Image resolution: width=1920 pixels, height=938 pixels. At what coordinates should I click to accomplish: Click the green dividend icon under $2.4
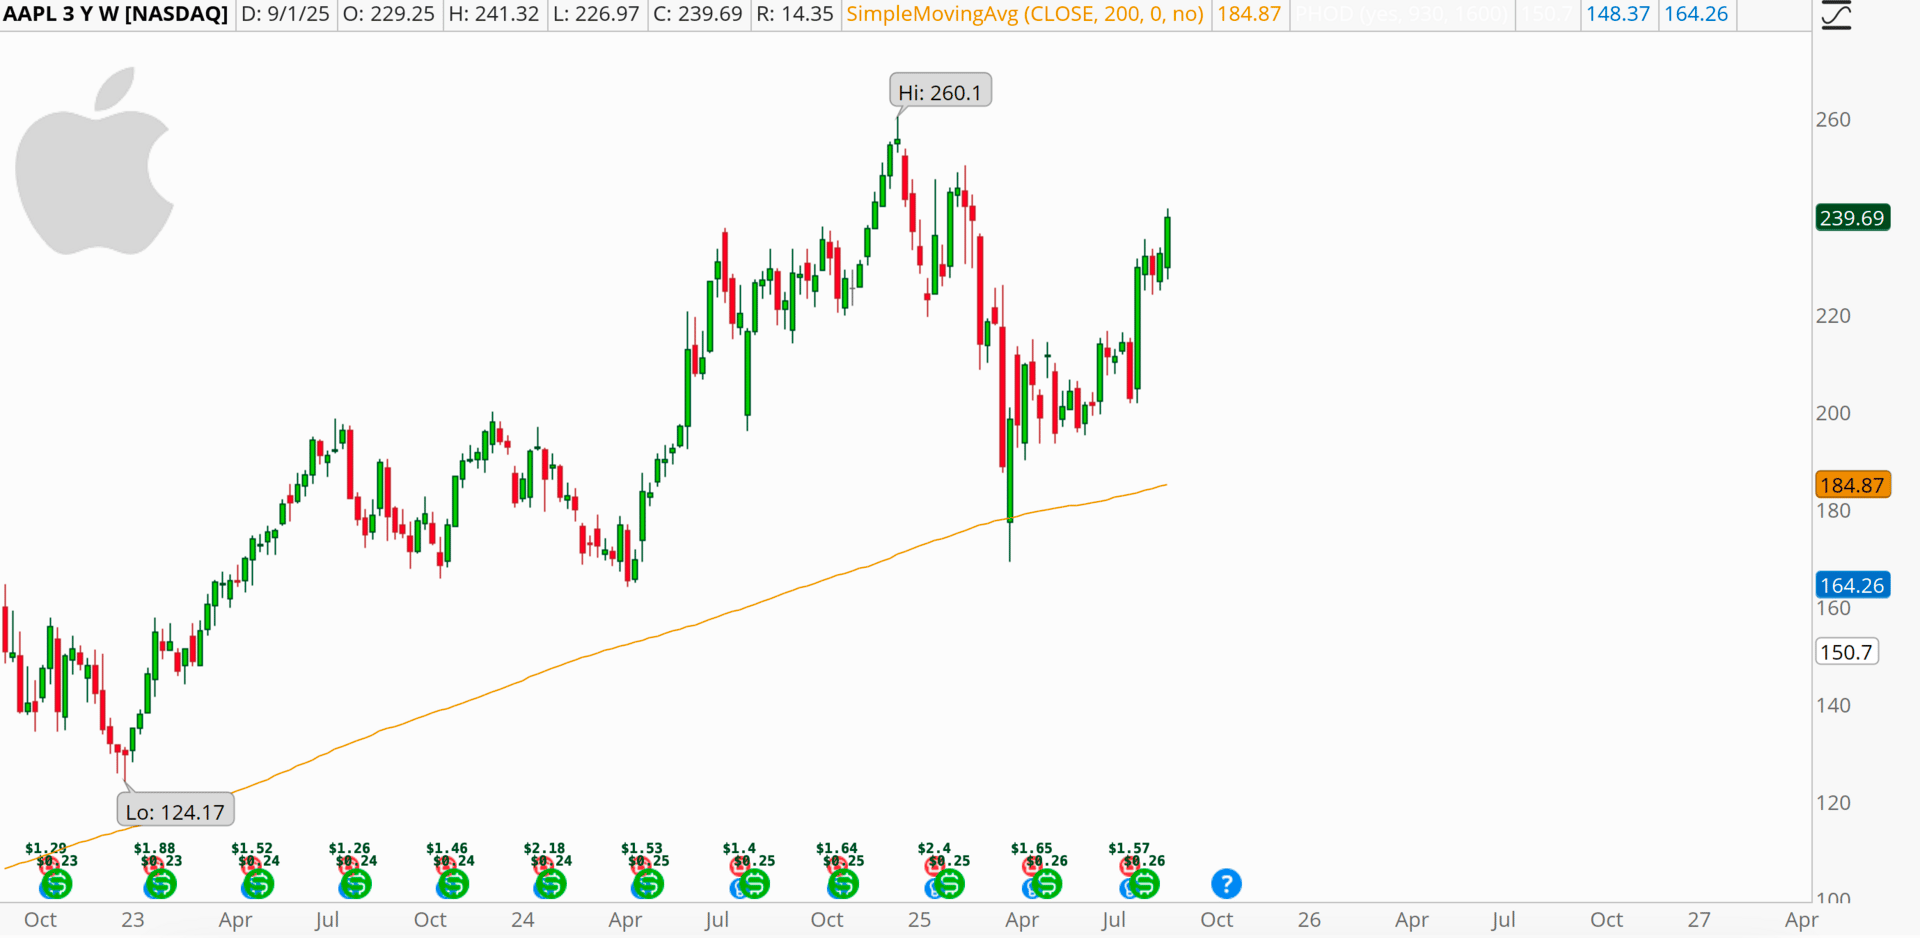tap(950, 884)
